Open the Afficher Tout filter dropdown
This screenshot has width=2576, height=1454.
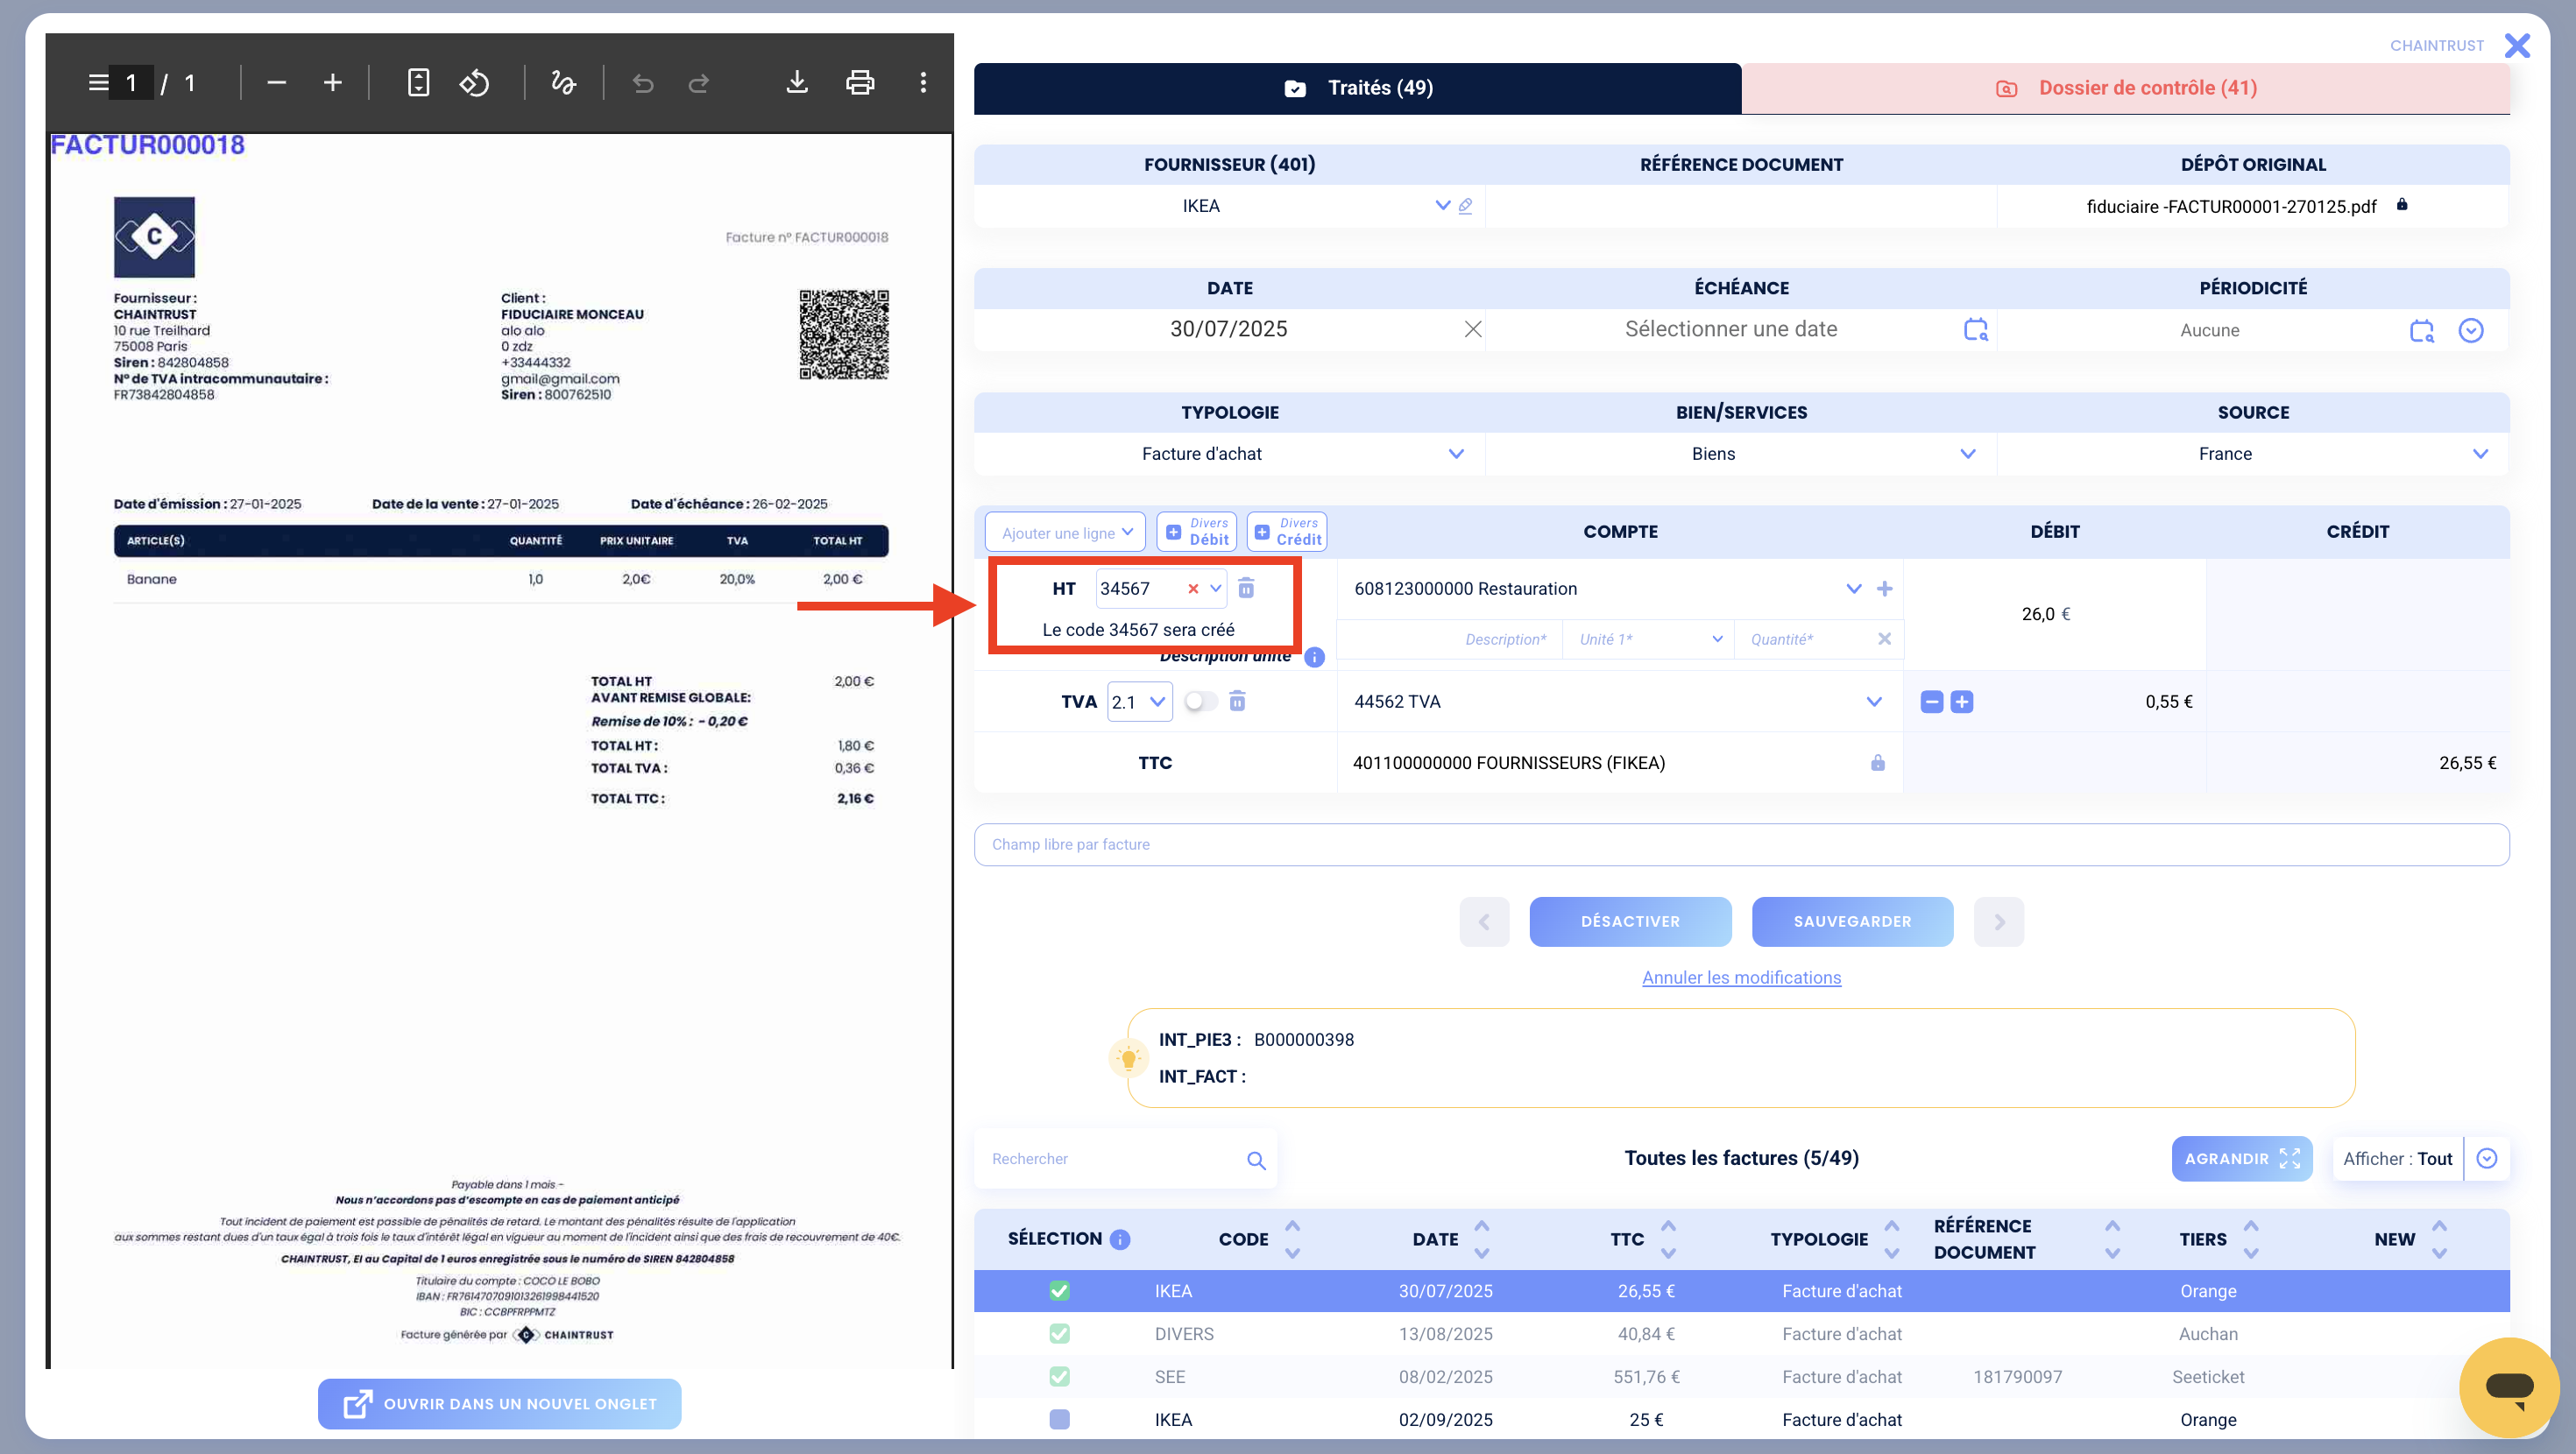point(2486,1159)
